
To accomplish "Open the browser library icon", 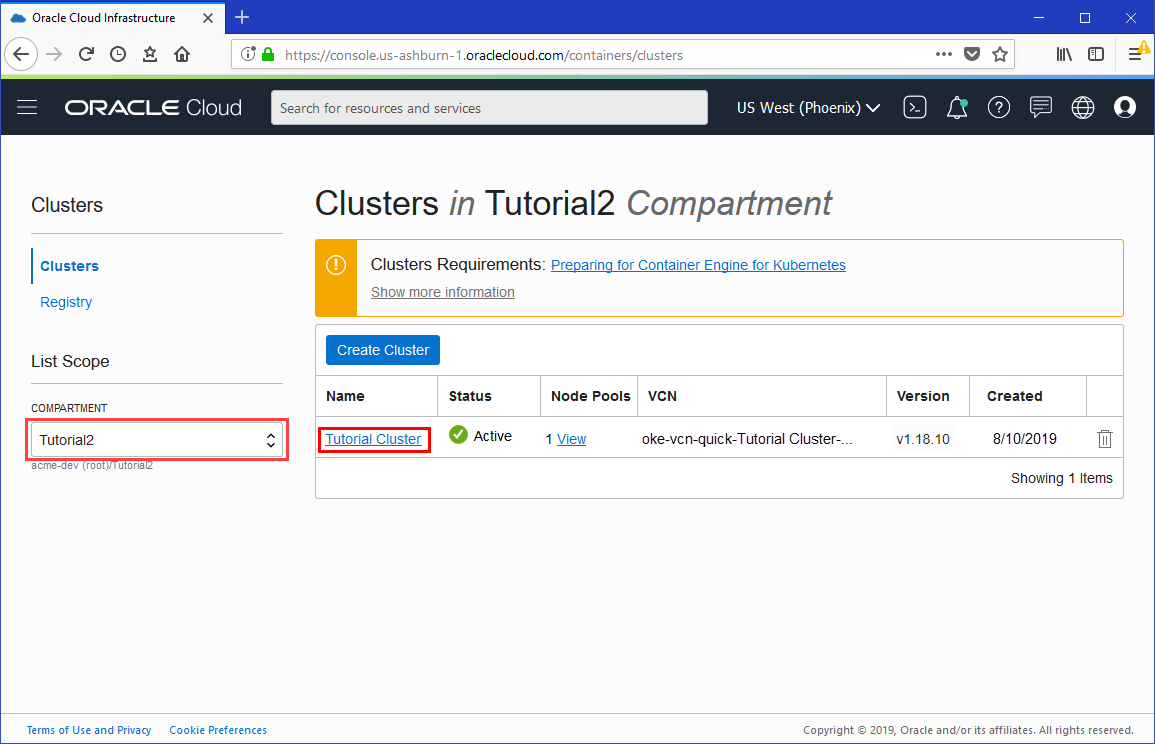I will click(x=1064, y=55).
